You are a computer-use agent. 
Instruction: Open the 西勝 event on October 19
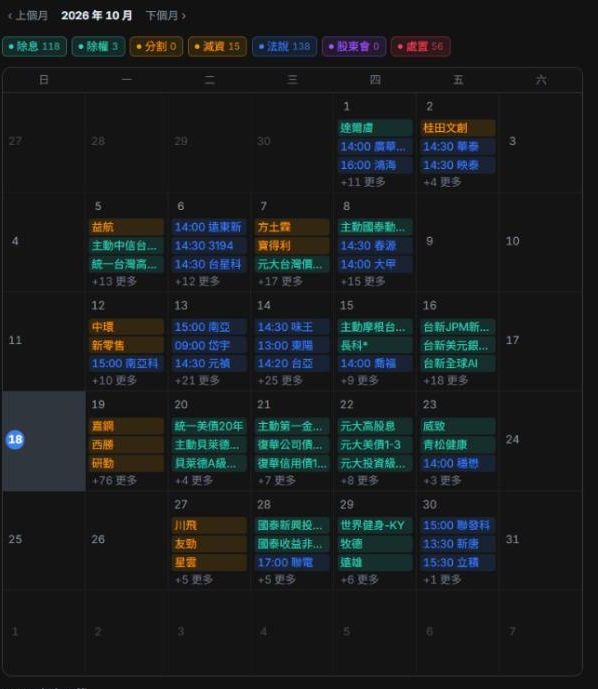(x=127, y=445)
